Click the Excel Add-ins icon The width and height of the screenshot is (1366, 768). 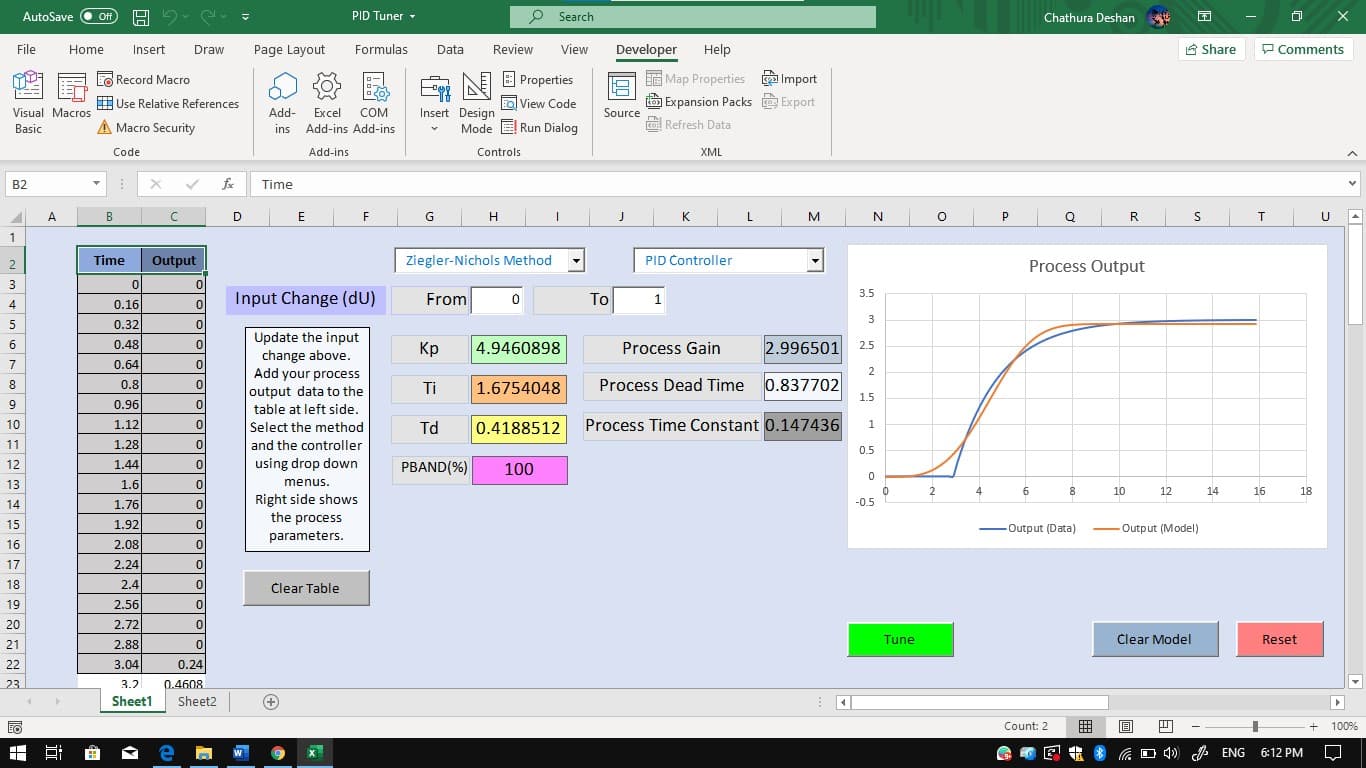(327, 103)
